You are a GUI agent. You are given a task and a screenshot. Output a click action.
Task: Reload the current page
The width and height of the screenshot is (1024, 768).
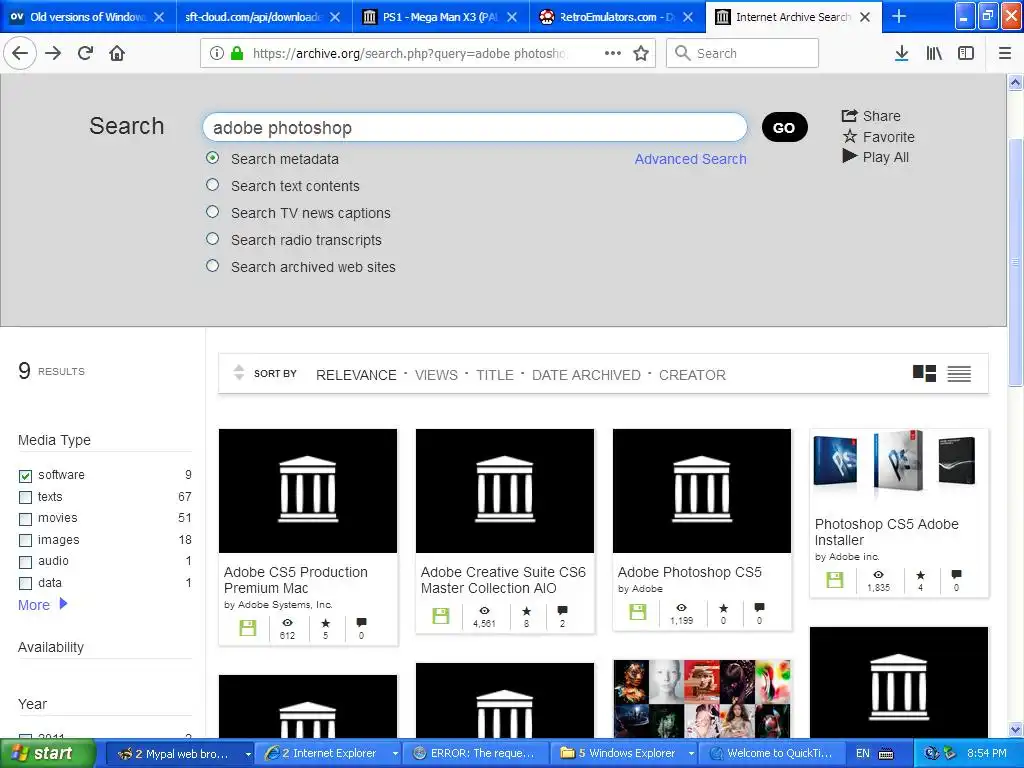(85, 53)
